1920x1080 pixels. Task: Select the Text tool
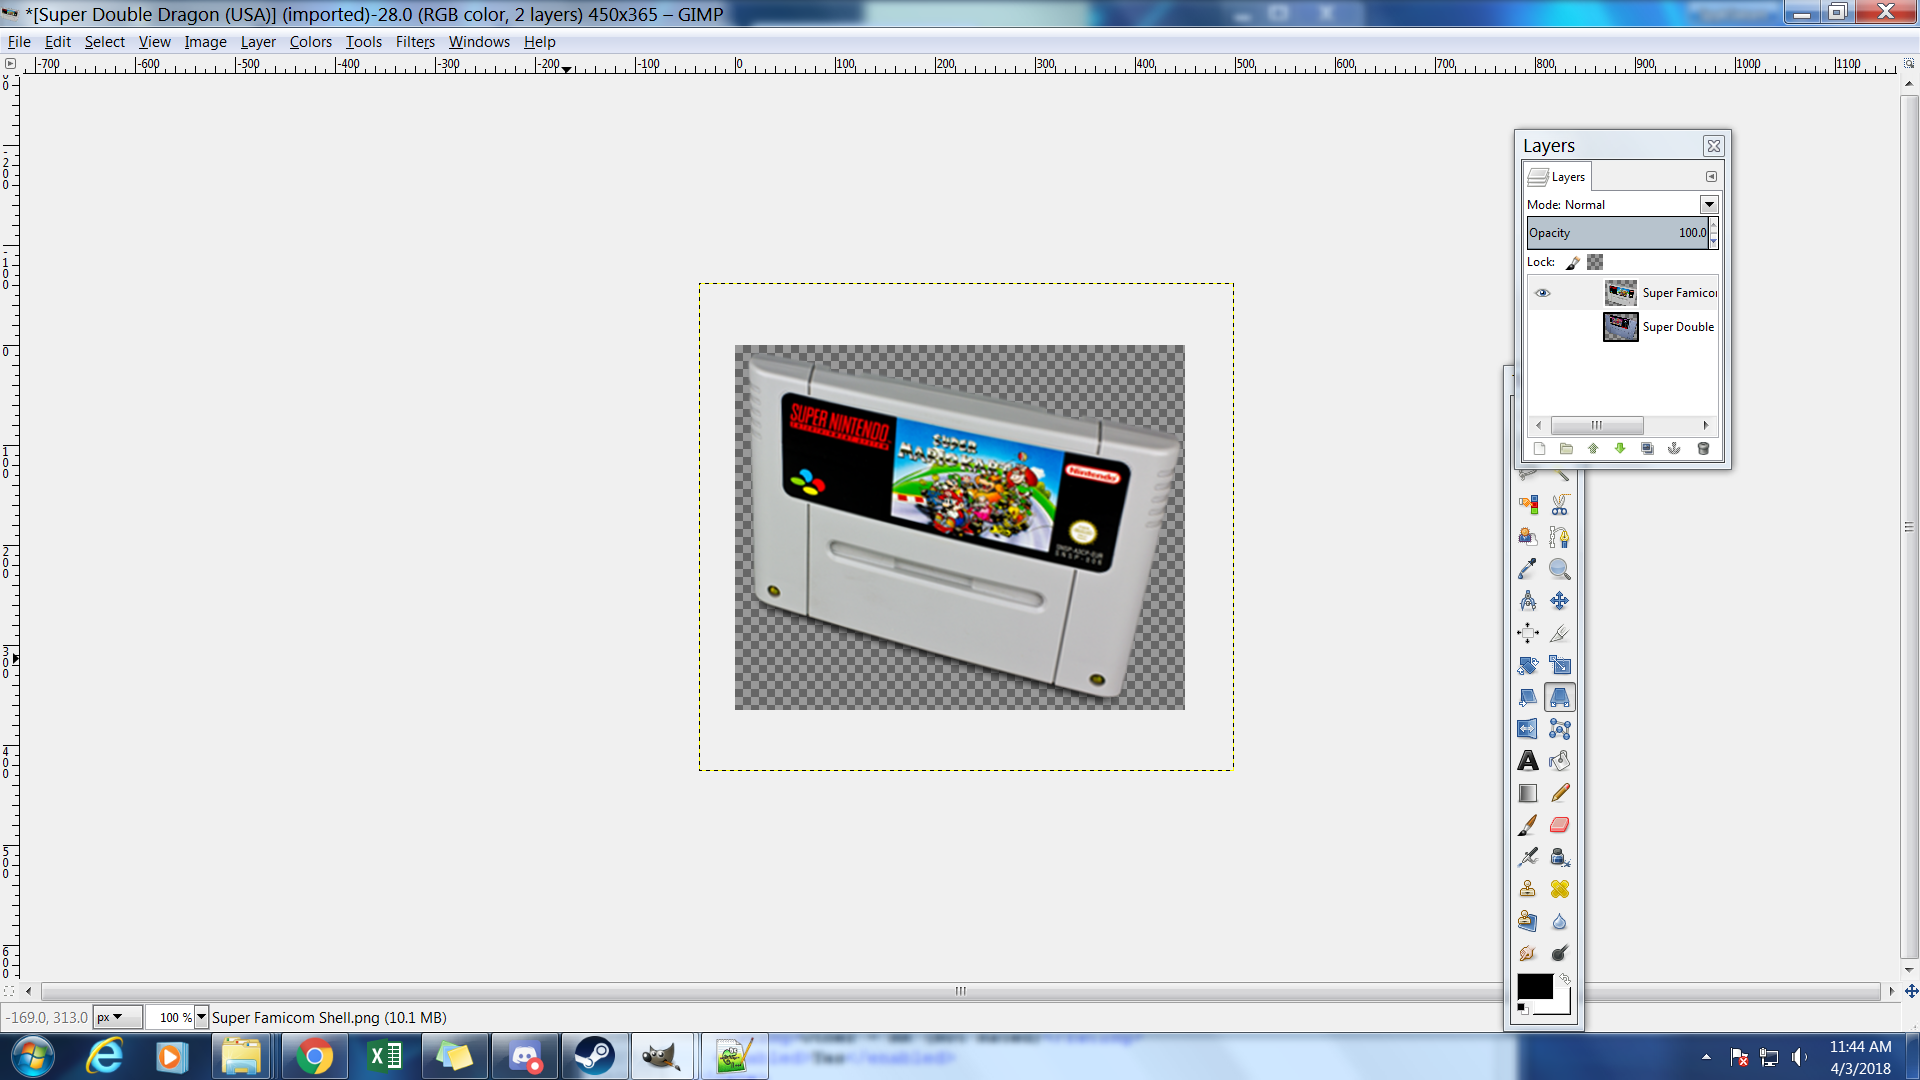[1527, 760]
